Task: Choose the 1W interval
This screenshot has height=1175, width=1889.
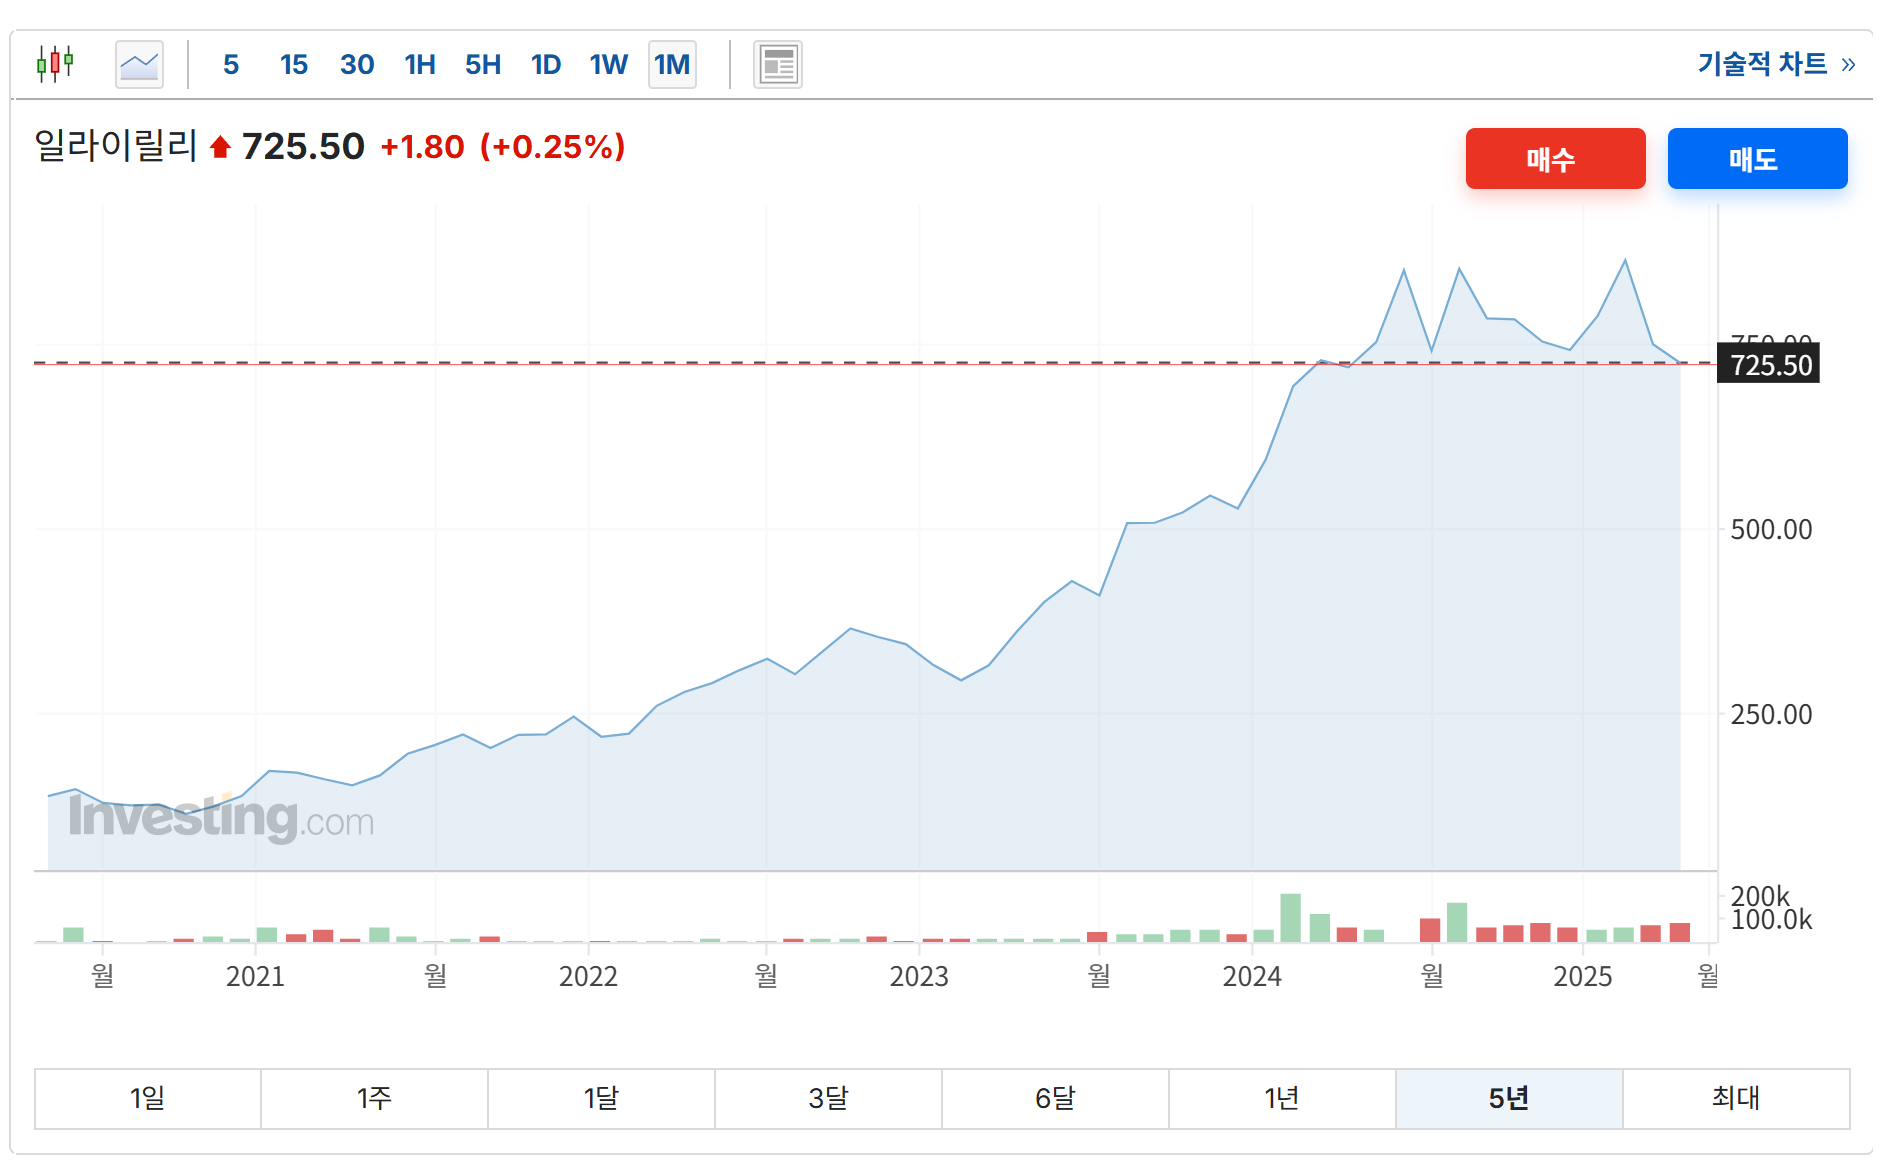Action: [609, 65]
